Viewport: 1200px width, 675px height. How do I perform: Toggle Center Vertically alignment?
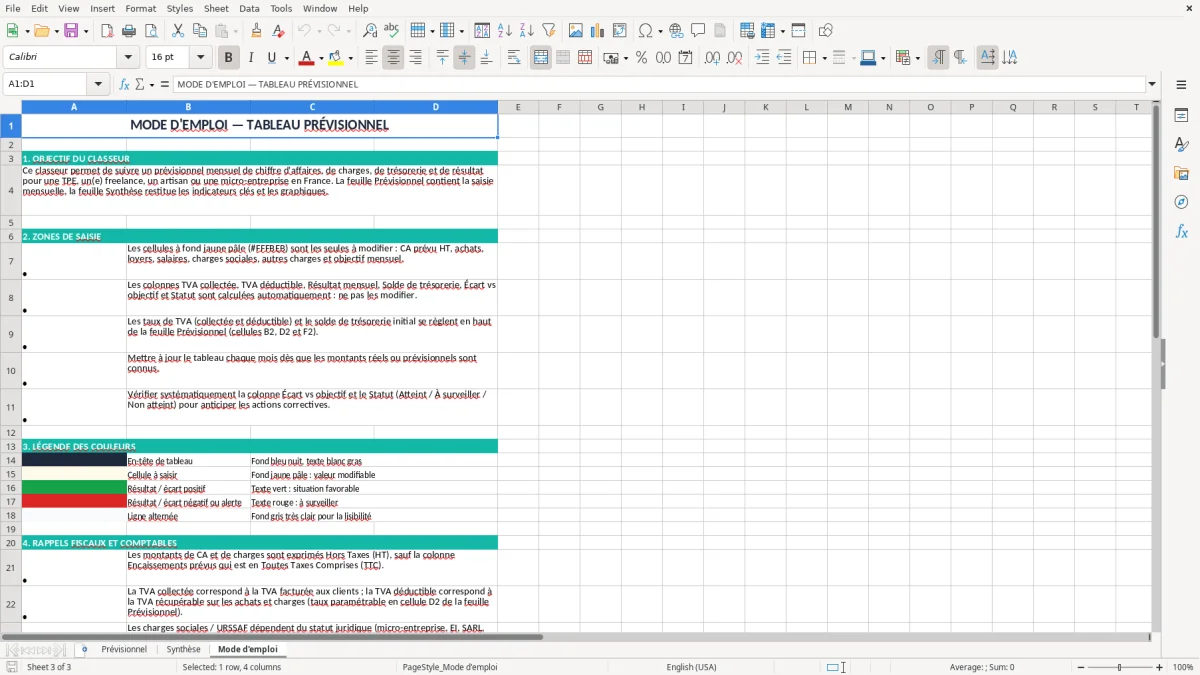[x=464, y=58]
